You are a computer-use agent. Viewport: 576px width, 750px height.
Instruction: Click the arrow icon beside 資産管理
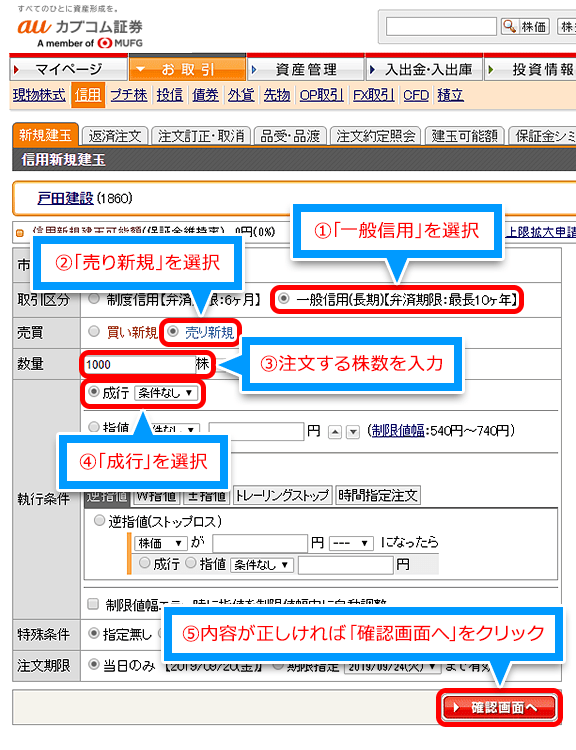click(255, 70)
